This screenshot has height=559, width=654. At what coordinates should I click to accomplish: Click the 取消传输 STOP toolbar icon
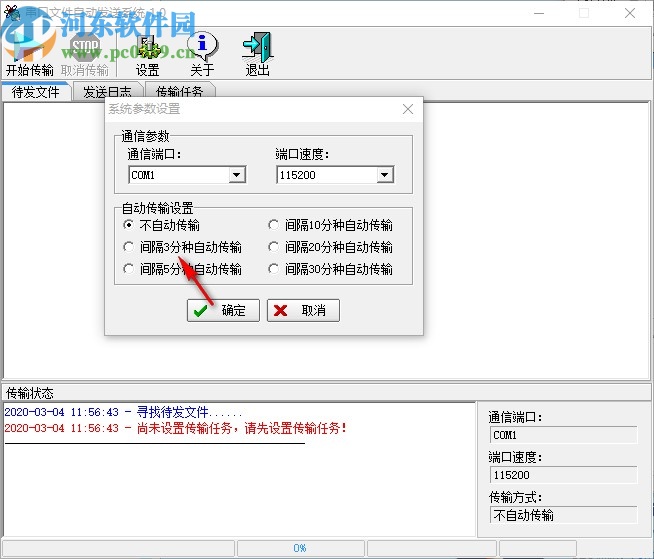[85, 54]
